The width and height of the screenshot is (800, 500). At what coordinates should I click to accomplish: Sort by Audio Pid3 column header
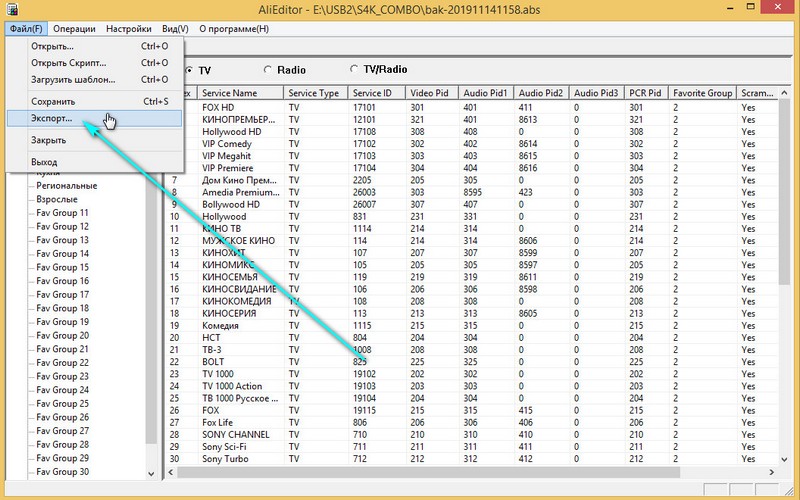pyautogui.click(x=596, y=93)
